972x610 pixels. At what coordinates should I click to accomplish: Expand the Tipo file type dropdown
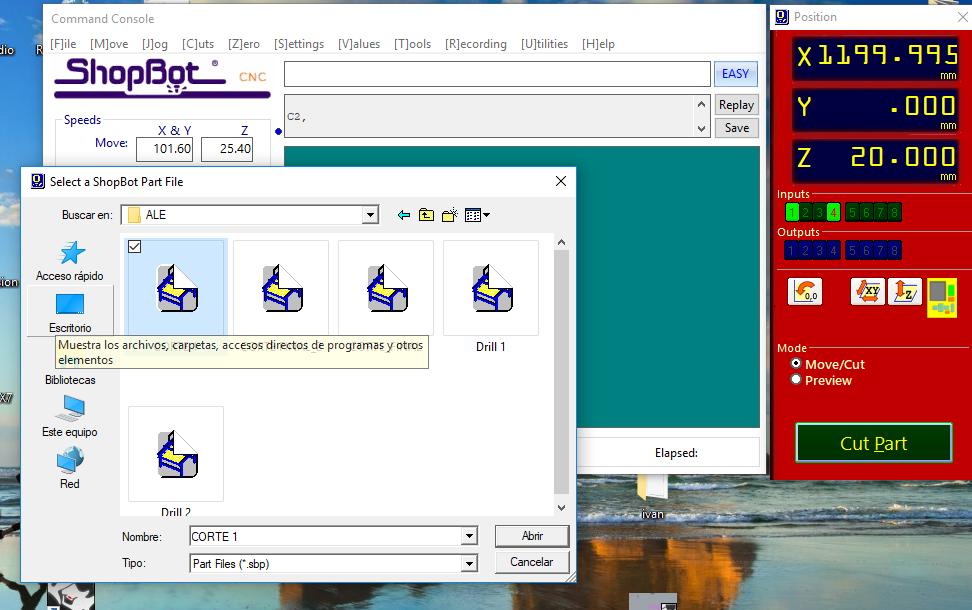469,564
